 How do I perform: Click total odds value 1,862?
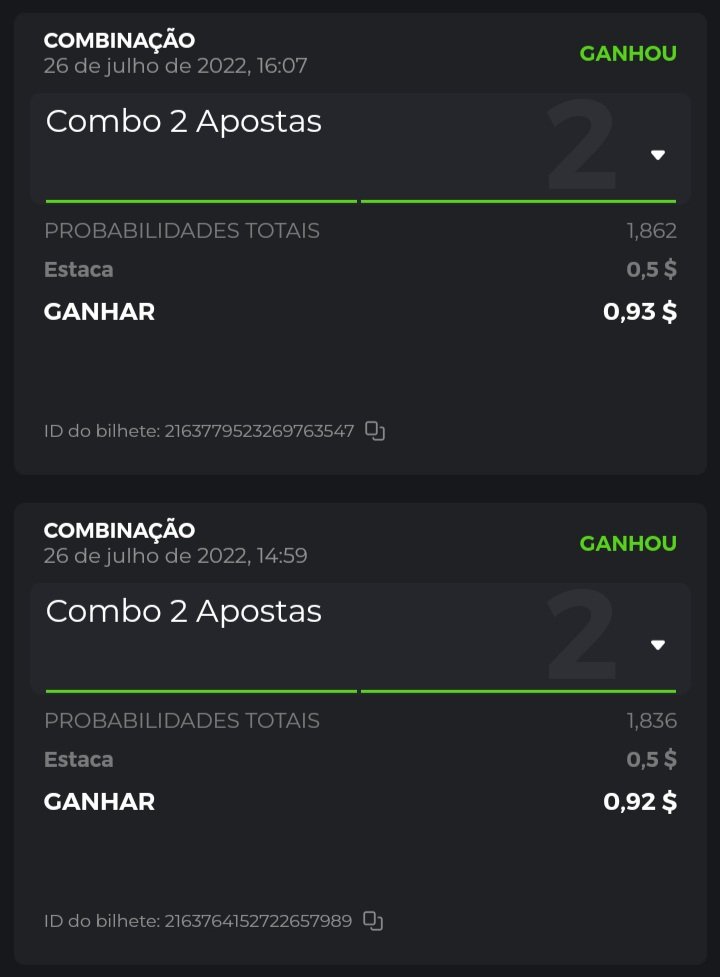[651, 231]
